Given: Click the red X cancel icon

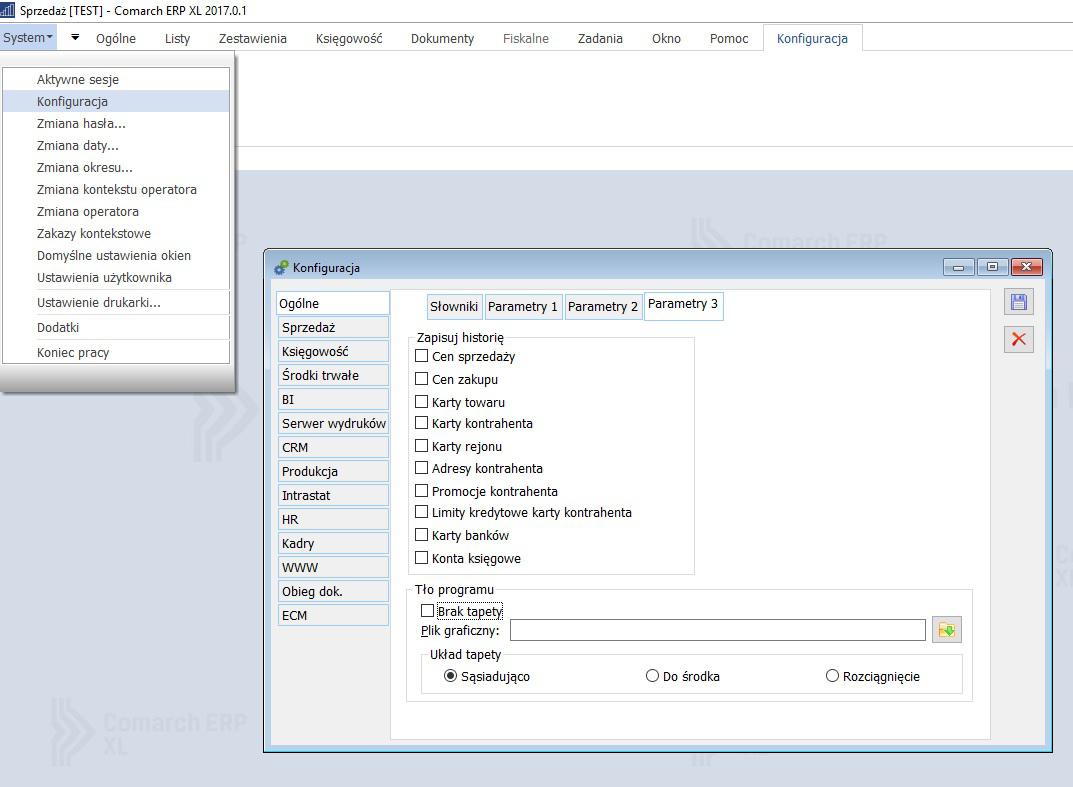Looking at the screenshot, I should 1018,339.
